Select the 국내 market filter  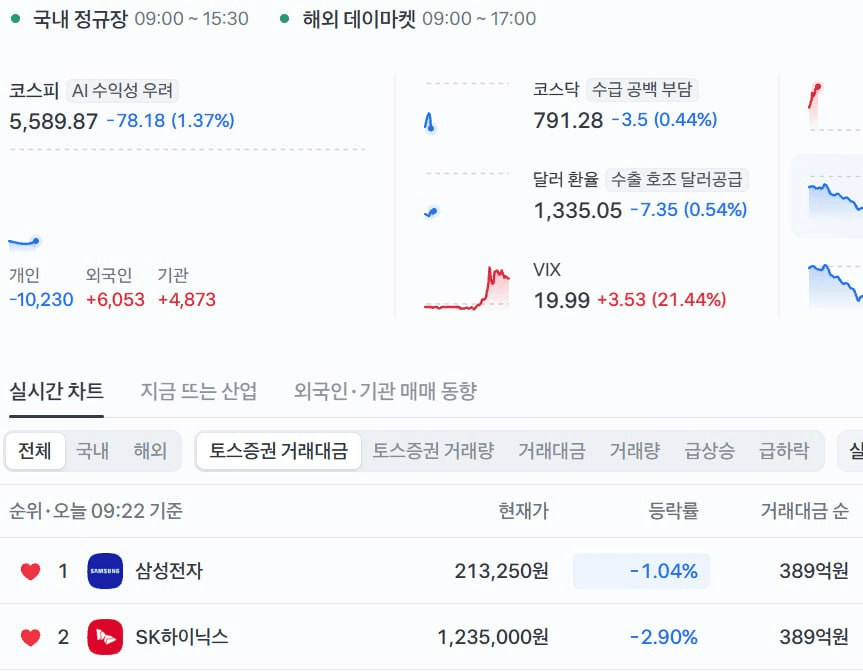(92, 451)
